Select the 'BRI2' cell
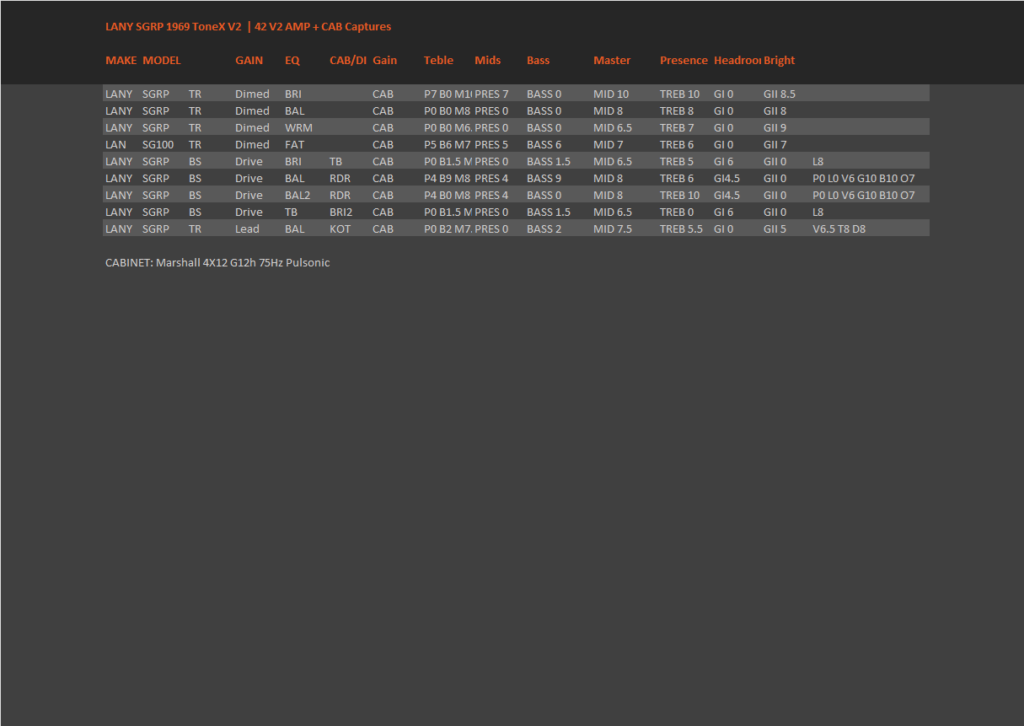This screenshot has width=1024, height=726. pos(341,212)
